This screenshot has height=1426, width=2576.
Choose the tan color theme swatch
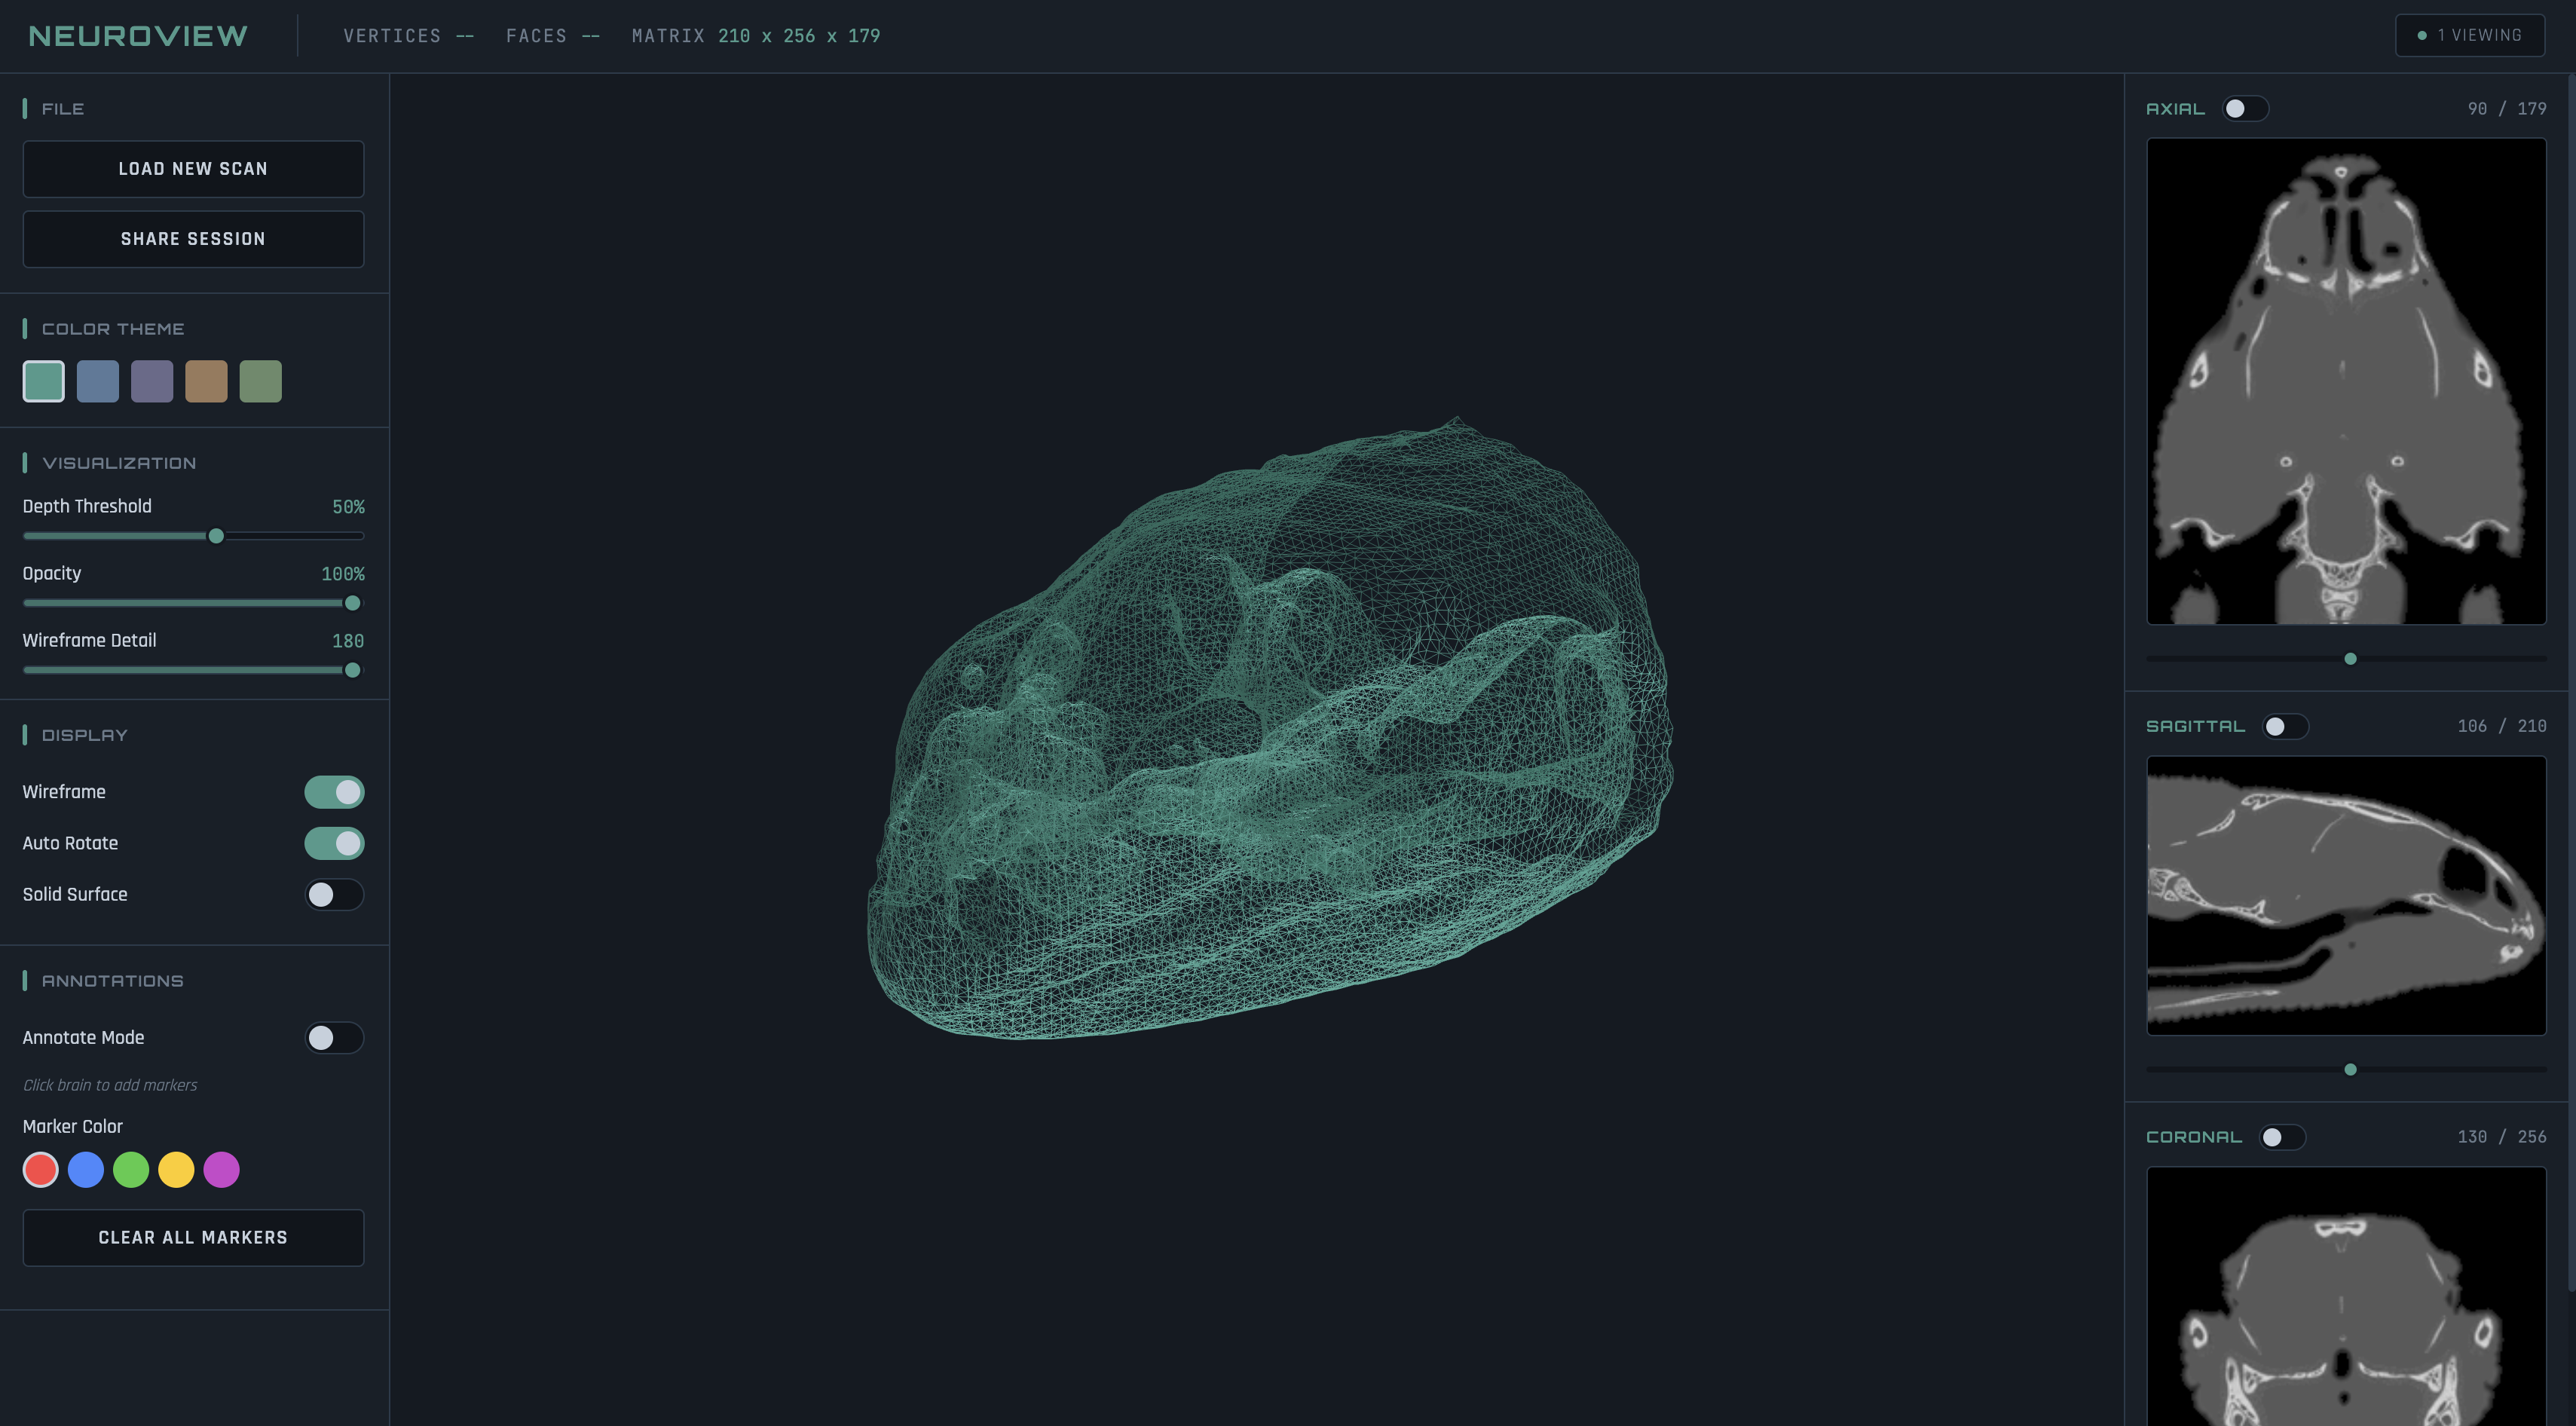[206, 381]
